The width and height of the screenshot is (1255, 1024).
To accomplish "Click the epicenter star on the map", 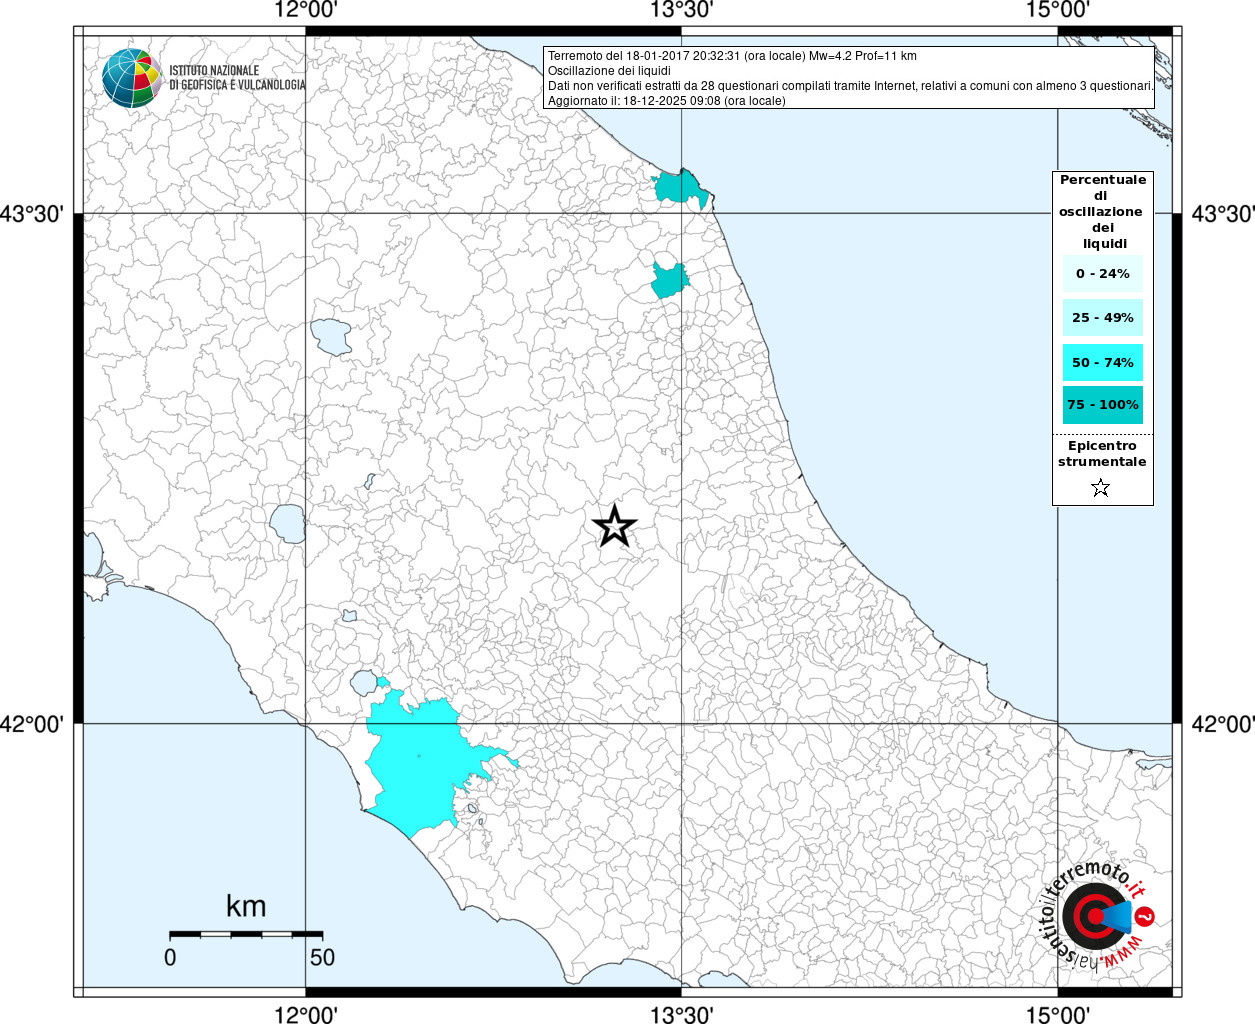I will point(615,526).
